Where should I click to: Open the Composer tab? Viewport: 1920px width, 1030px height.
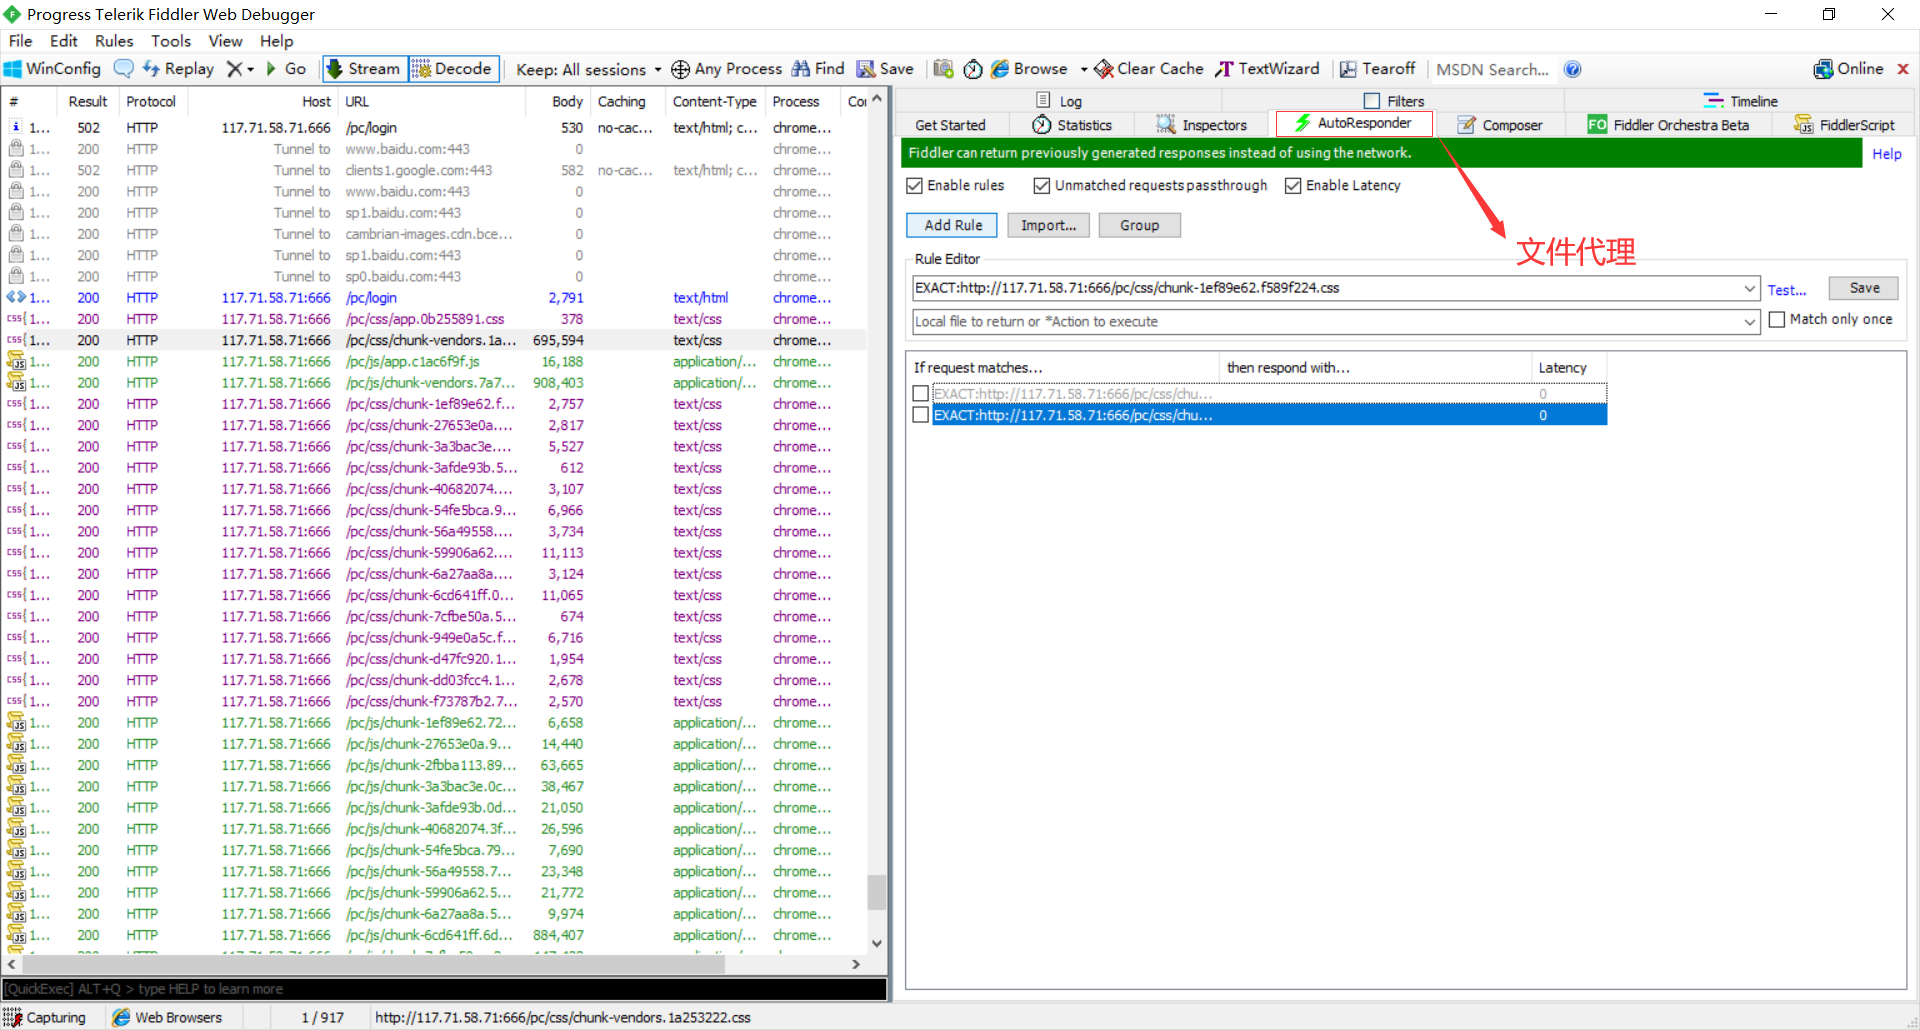tap(1500, 125)
